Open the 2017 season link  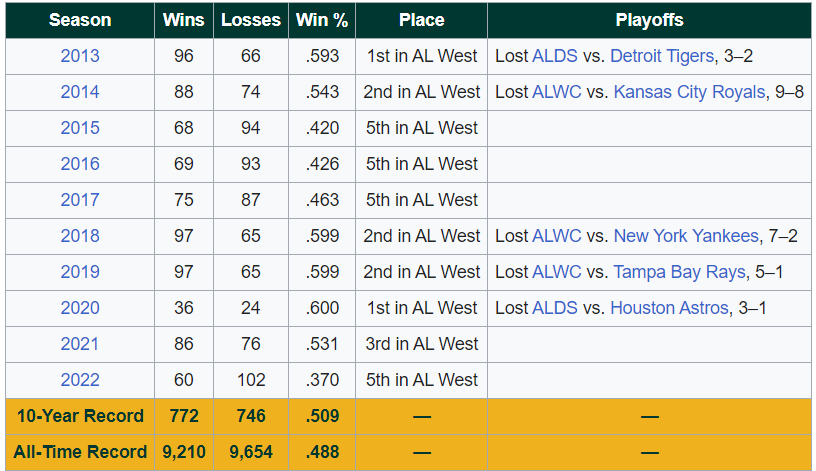tap(80, 200)
